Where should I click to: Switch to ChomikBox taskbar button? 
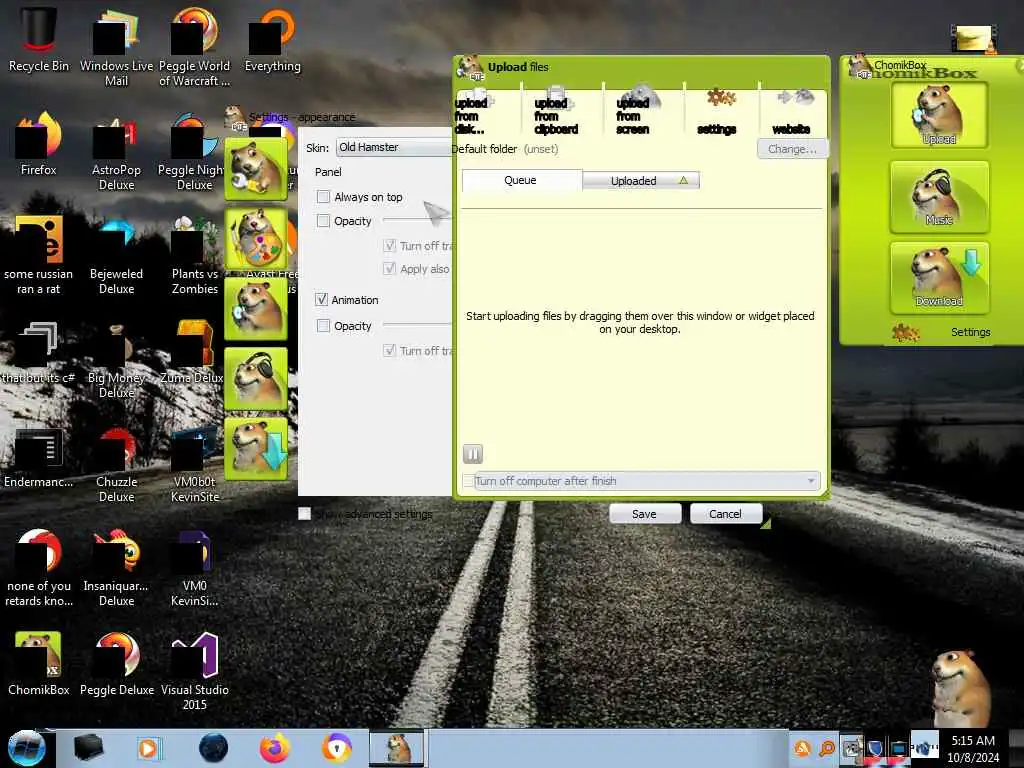[396, 748]
